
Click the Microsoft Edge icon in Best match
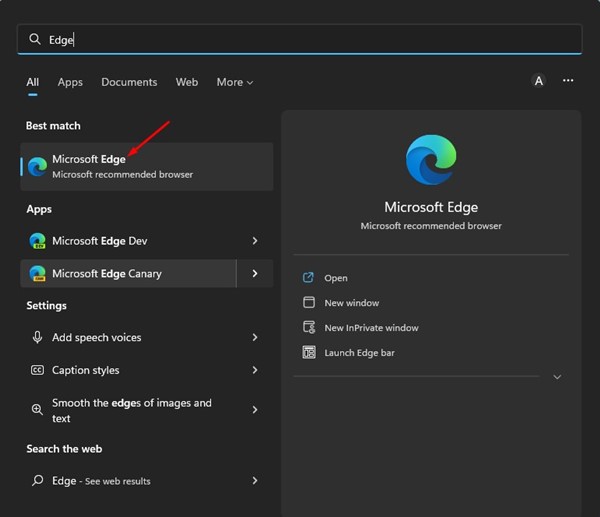(38, 166)
